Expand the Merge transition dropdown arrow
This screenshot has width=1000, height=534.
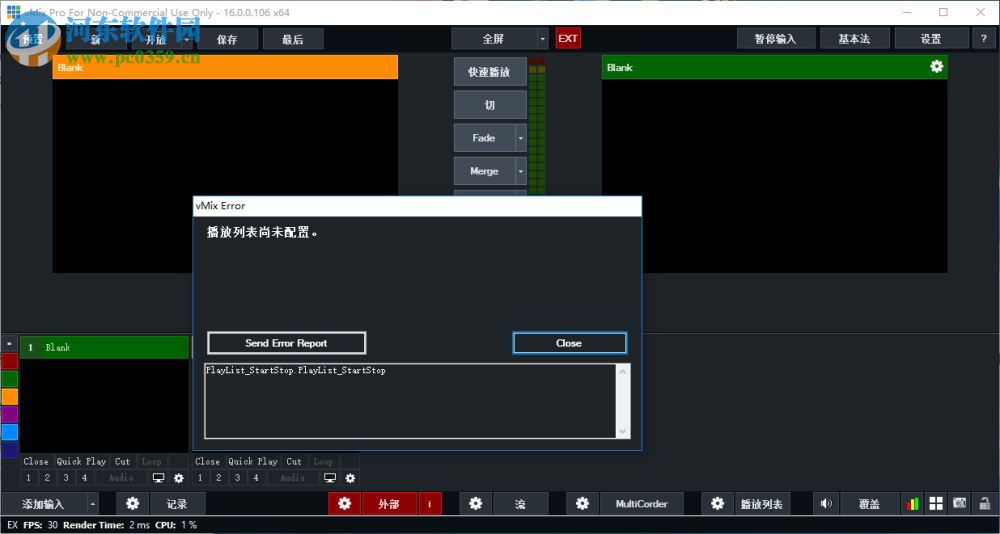tap(521, 171)
